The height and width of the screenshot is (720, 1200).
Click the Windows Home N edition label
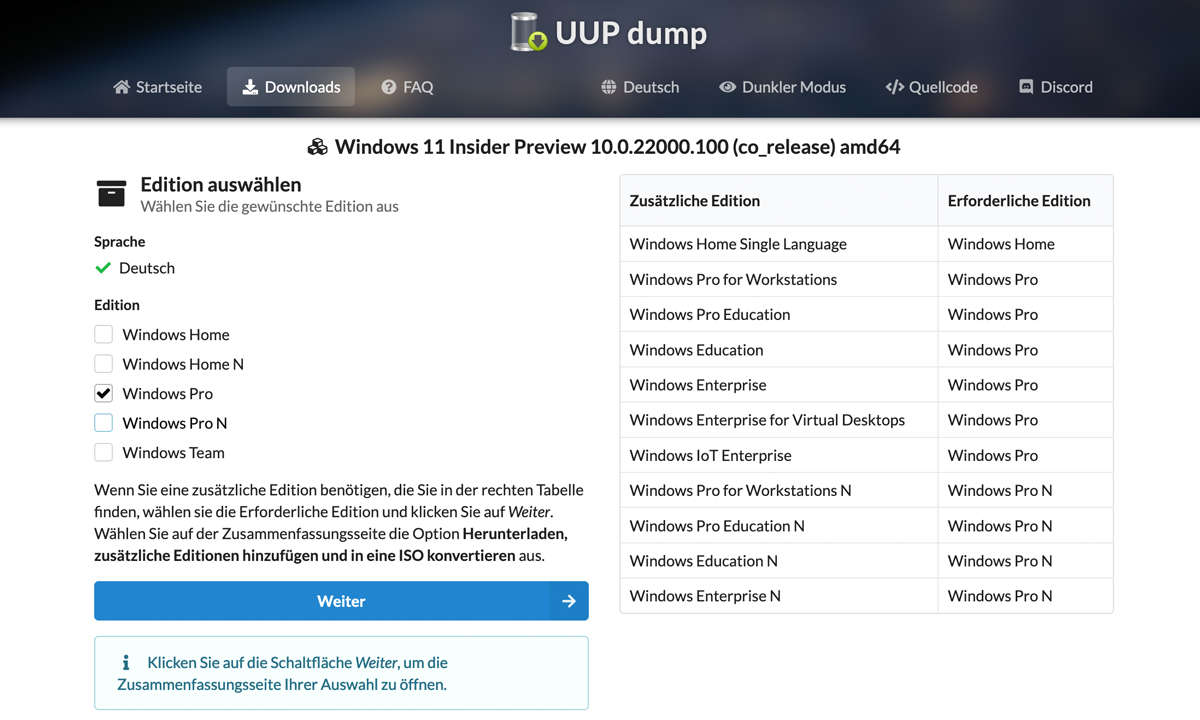[183, 364]
